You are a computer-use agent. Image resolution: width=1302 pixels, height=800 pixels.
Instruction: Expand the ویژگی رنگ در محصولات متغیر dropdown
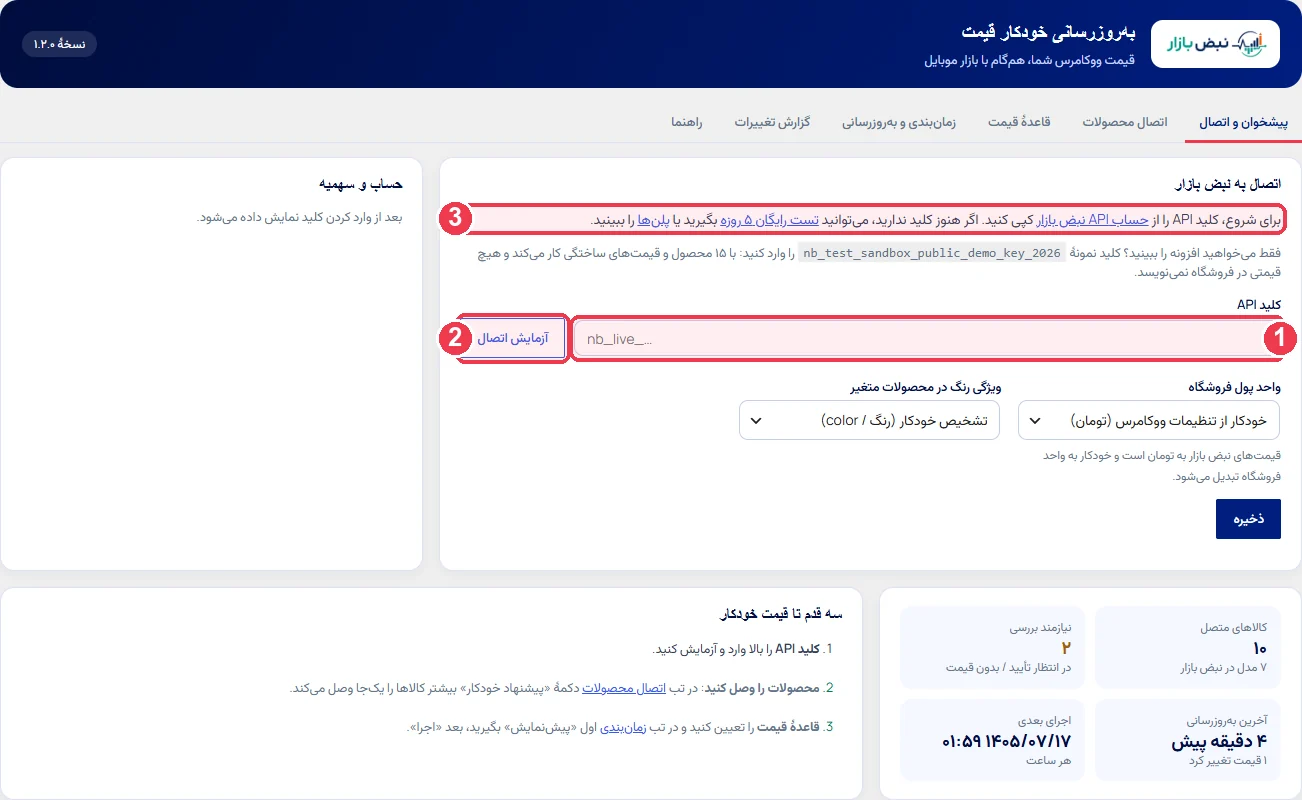[870, 420]
